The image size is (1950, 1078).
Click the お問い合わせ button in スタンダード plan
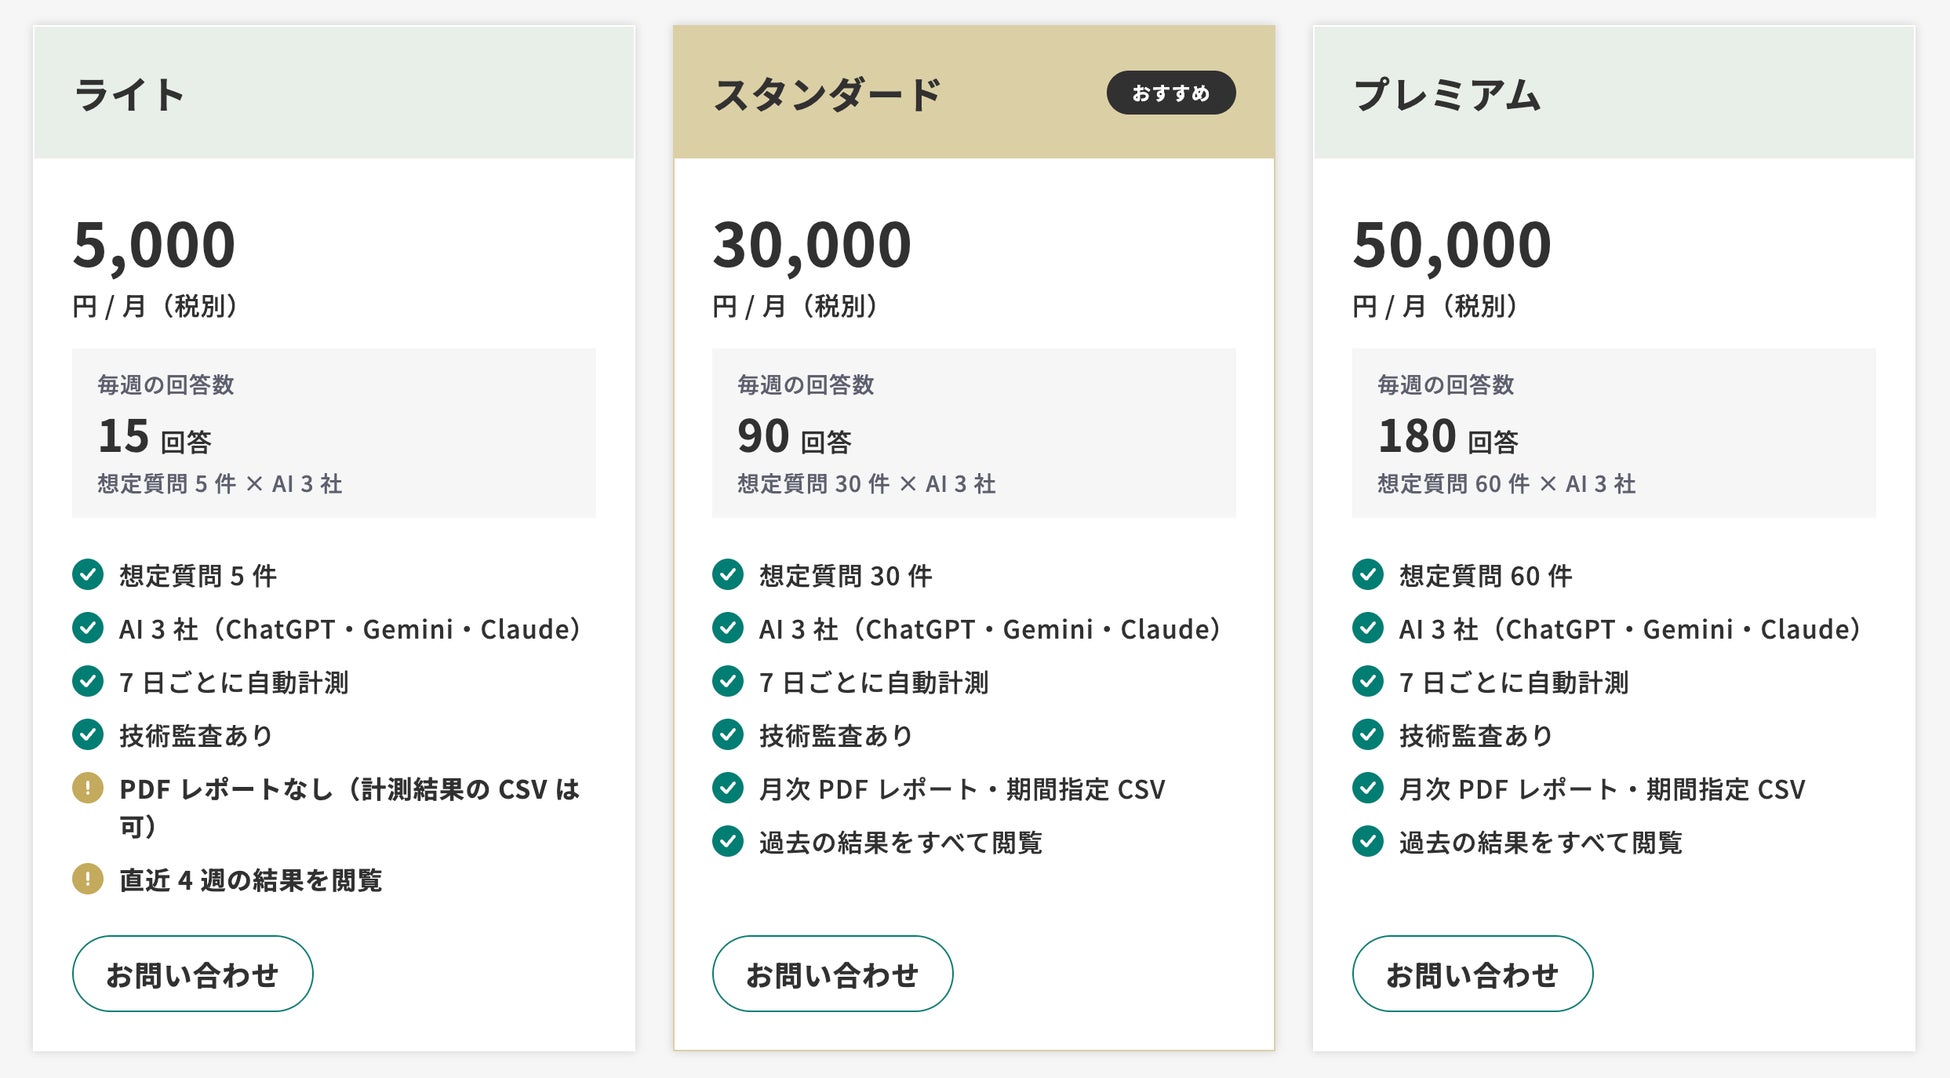click(832, 973)
